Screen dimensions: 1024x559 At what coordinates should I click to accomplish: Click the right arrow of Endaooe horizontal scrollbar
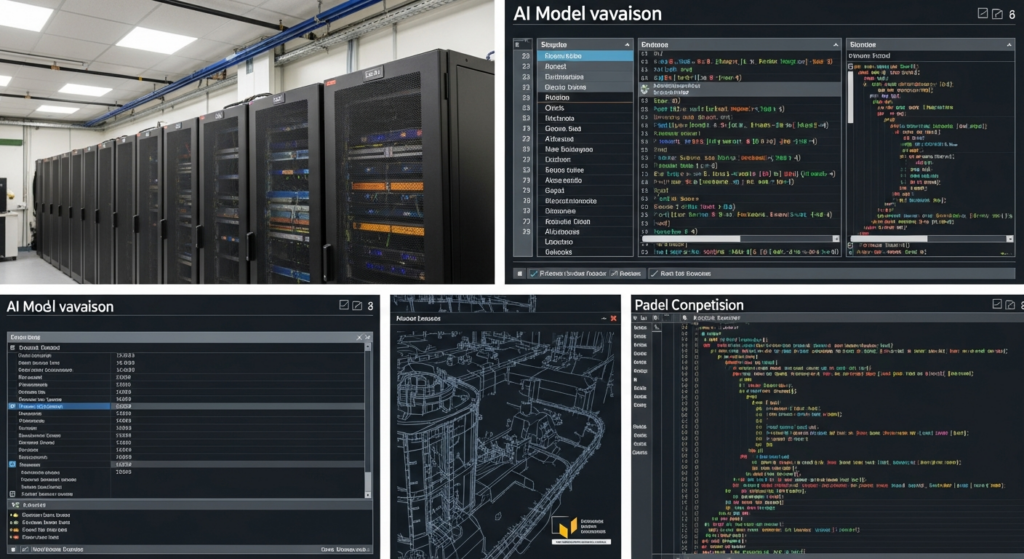tap(835, 239)
